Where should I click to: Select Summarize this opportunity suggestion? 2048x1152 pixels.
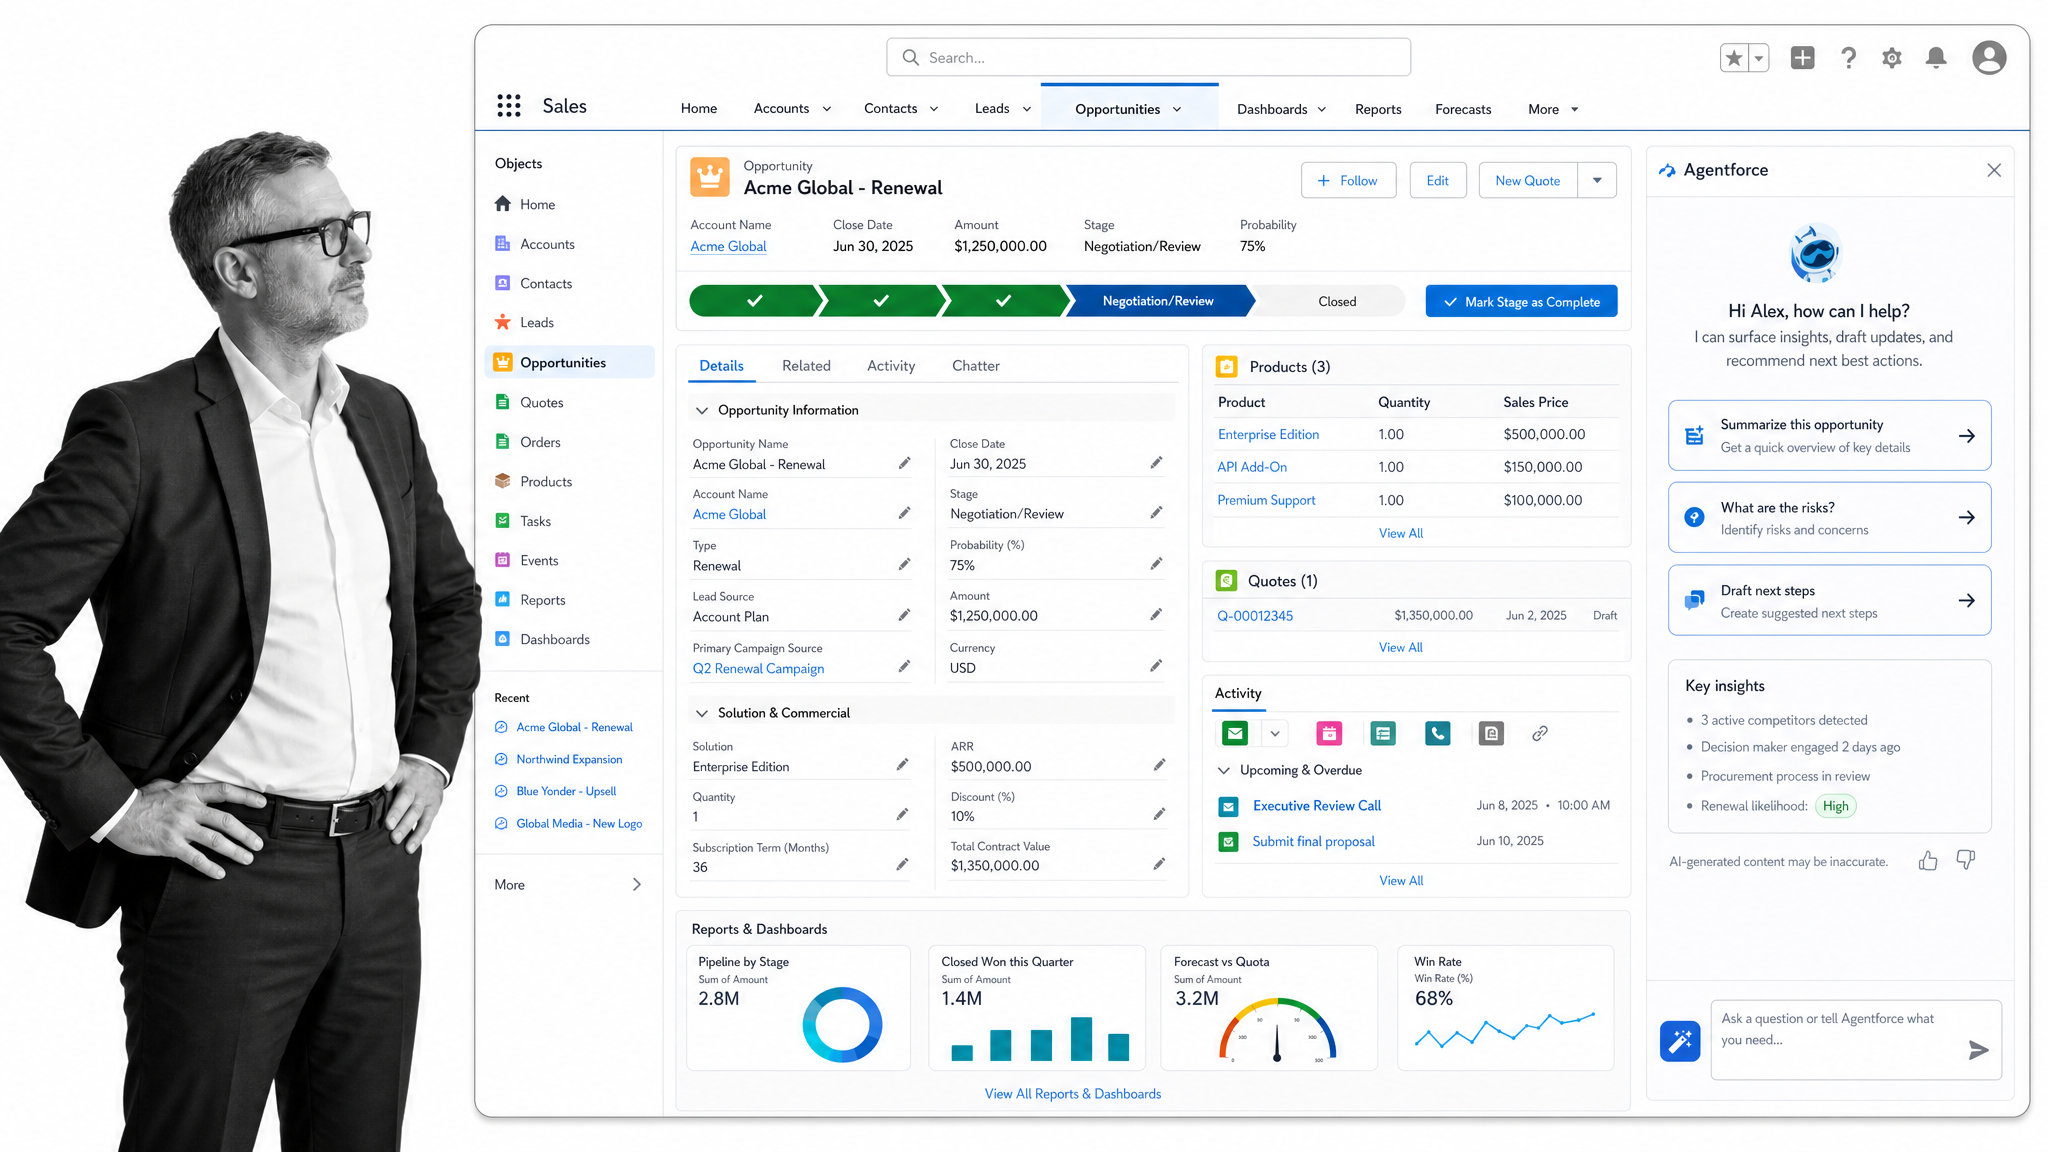point(1829,435)
